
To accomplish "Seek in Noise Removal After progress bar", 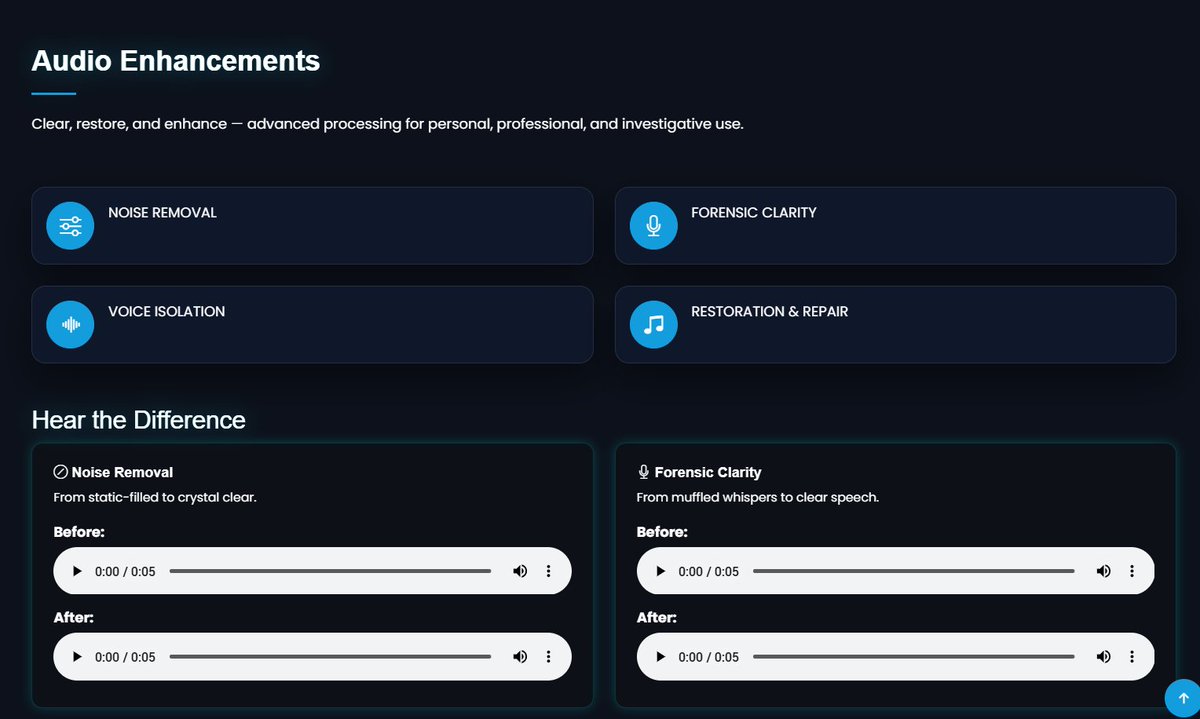I will (x=330, y=657).
